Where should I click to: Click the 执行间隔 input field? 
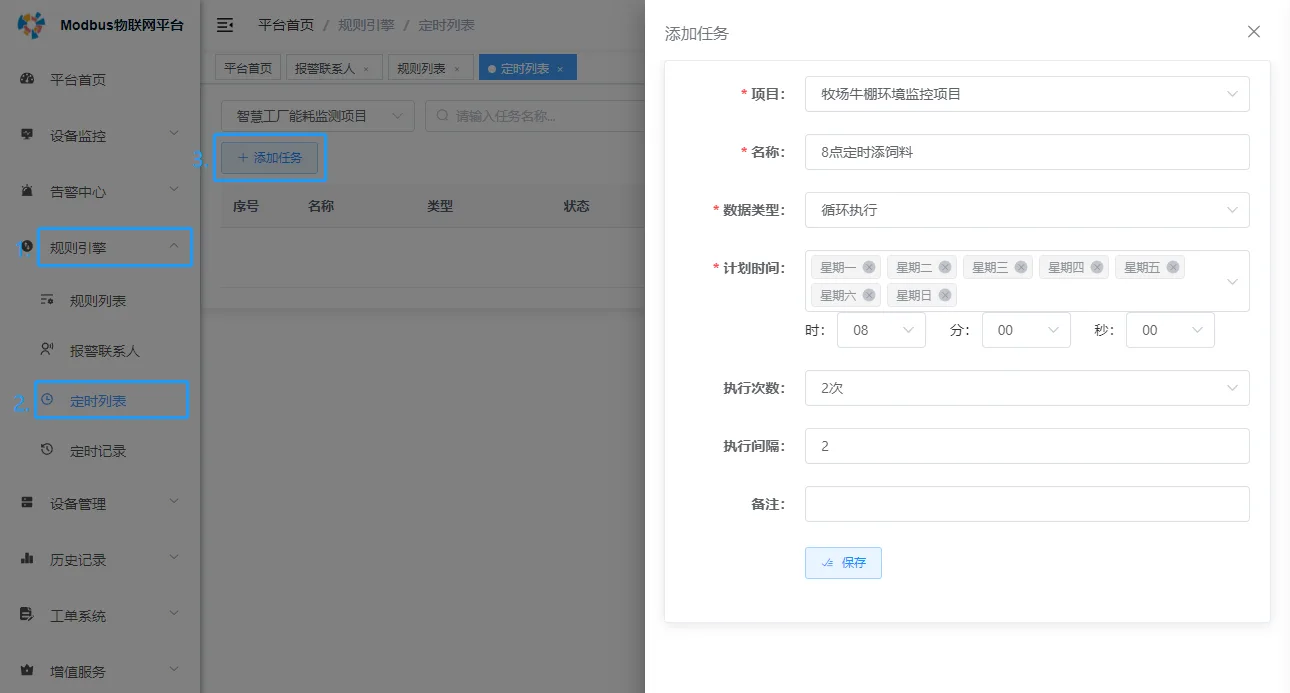[x=1027, y=446]
